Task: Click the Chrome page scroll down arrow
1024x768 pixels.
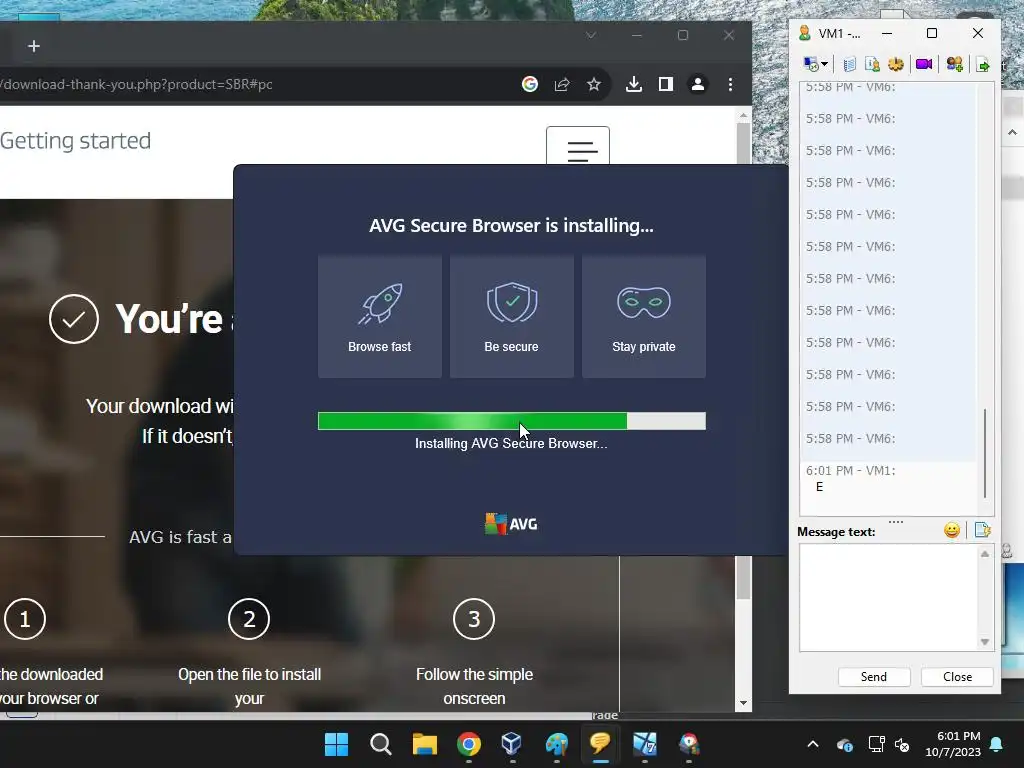Action: (743, 703)
